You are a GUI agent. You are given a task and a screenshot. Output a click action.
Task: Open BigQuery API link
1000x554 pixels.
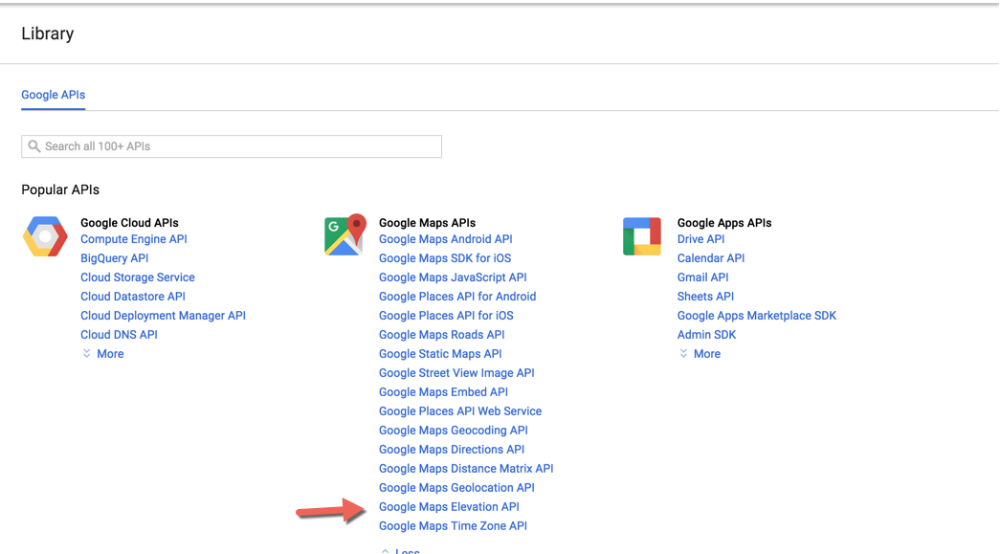(x=114, y=258)
